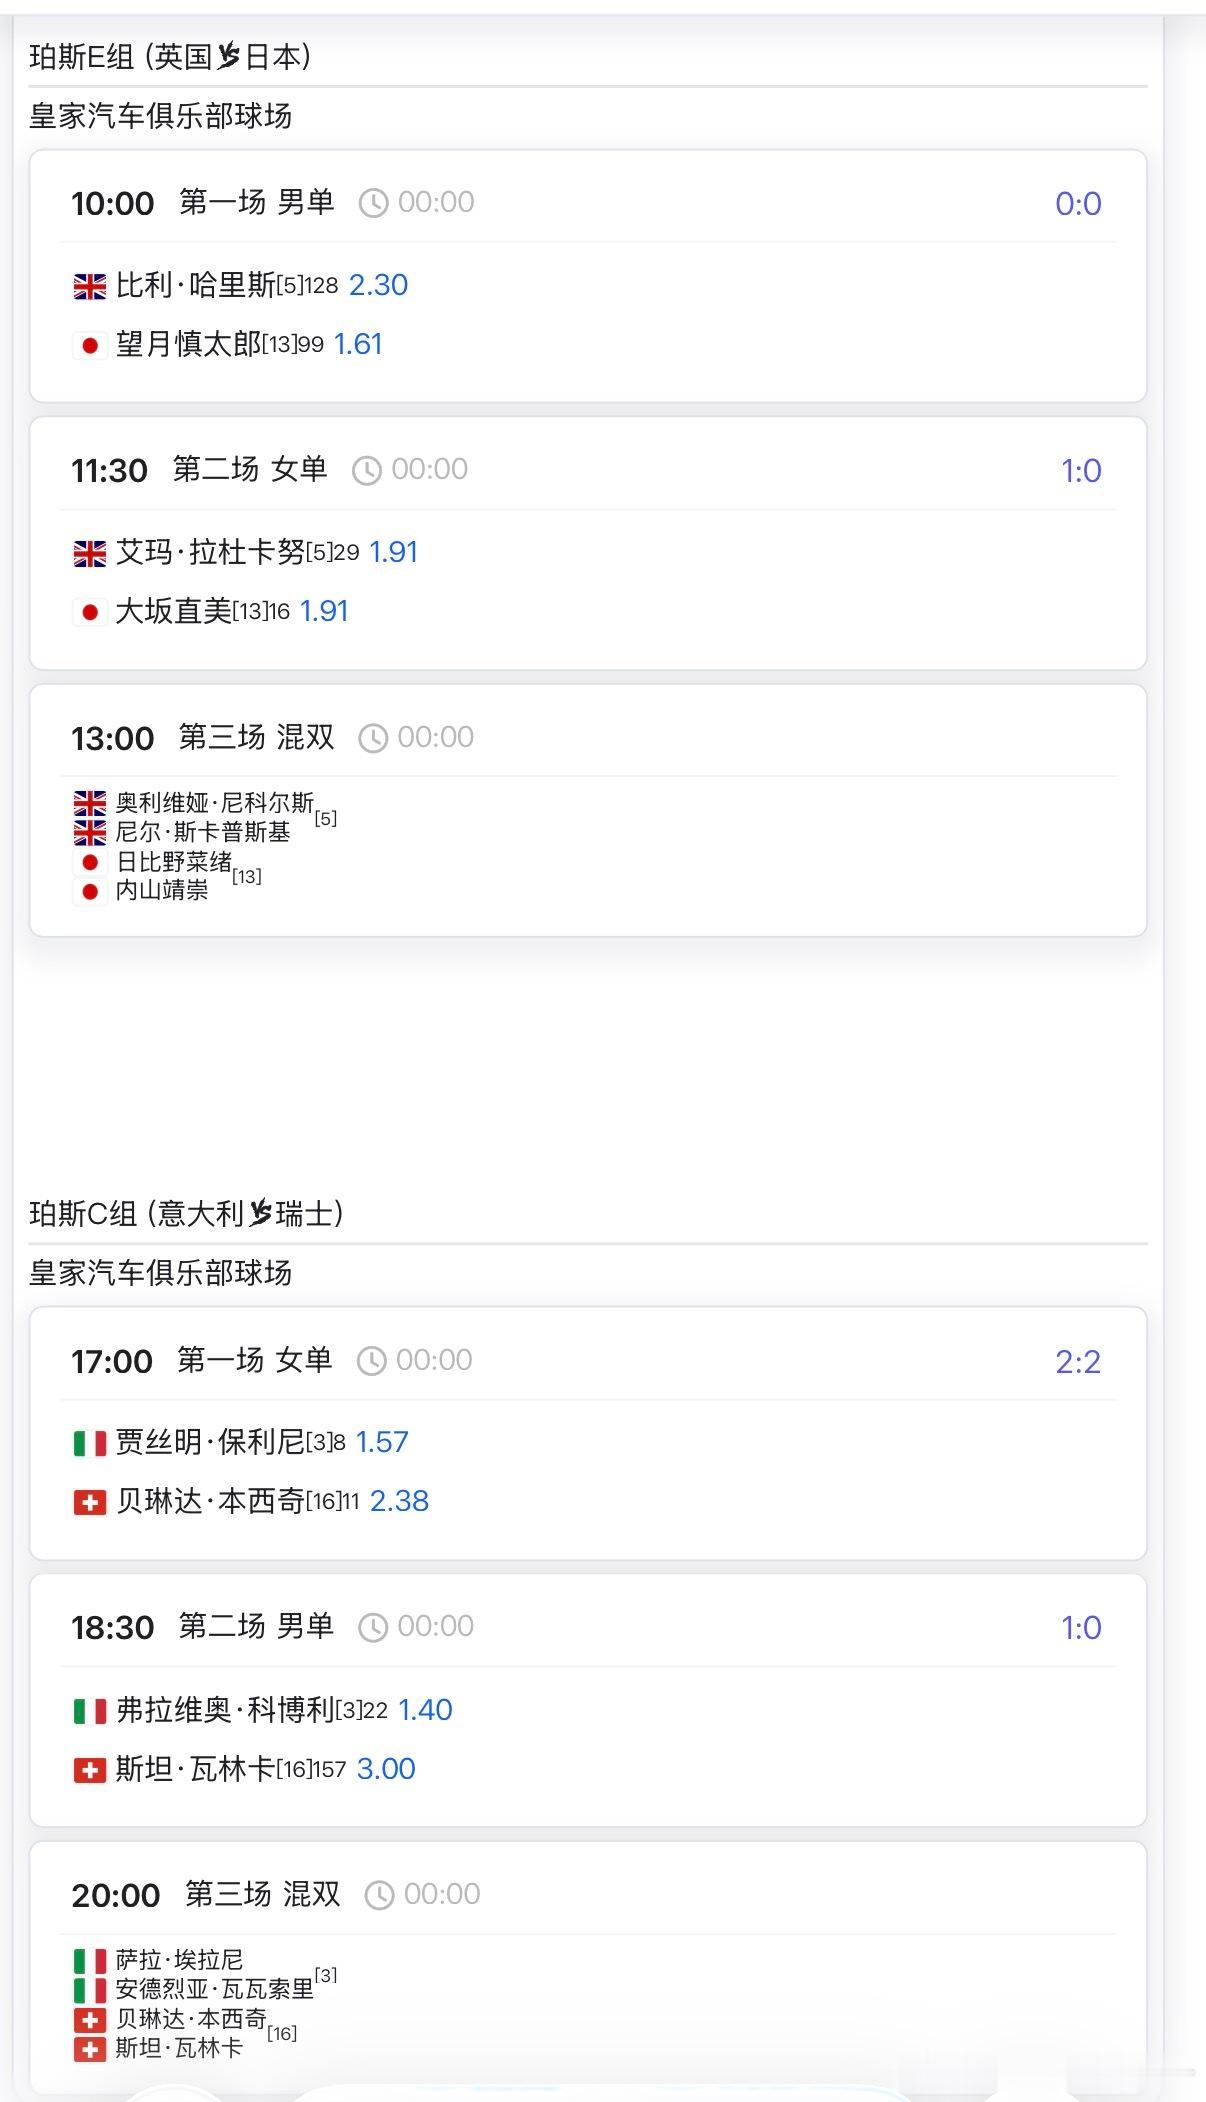The height and width of the screenshot is (2102, 1206).
Task: Select odds 3.00 for 斯坦·瓦林卡
Action: click(386, 1769)
